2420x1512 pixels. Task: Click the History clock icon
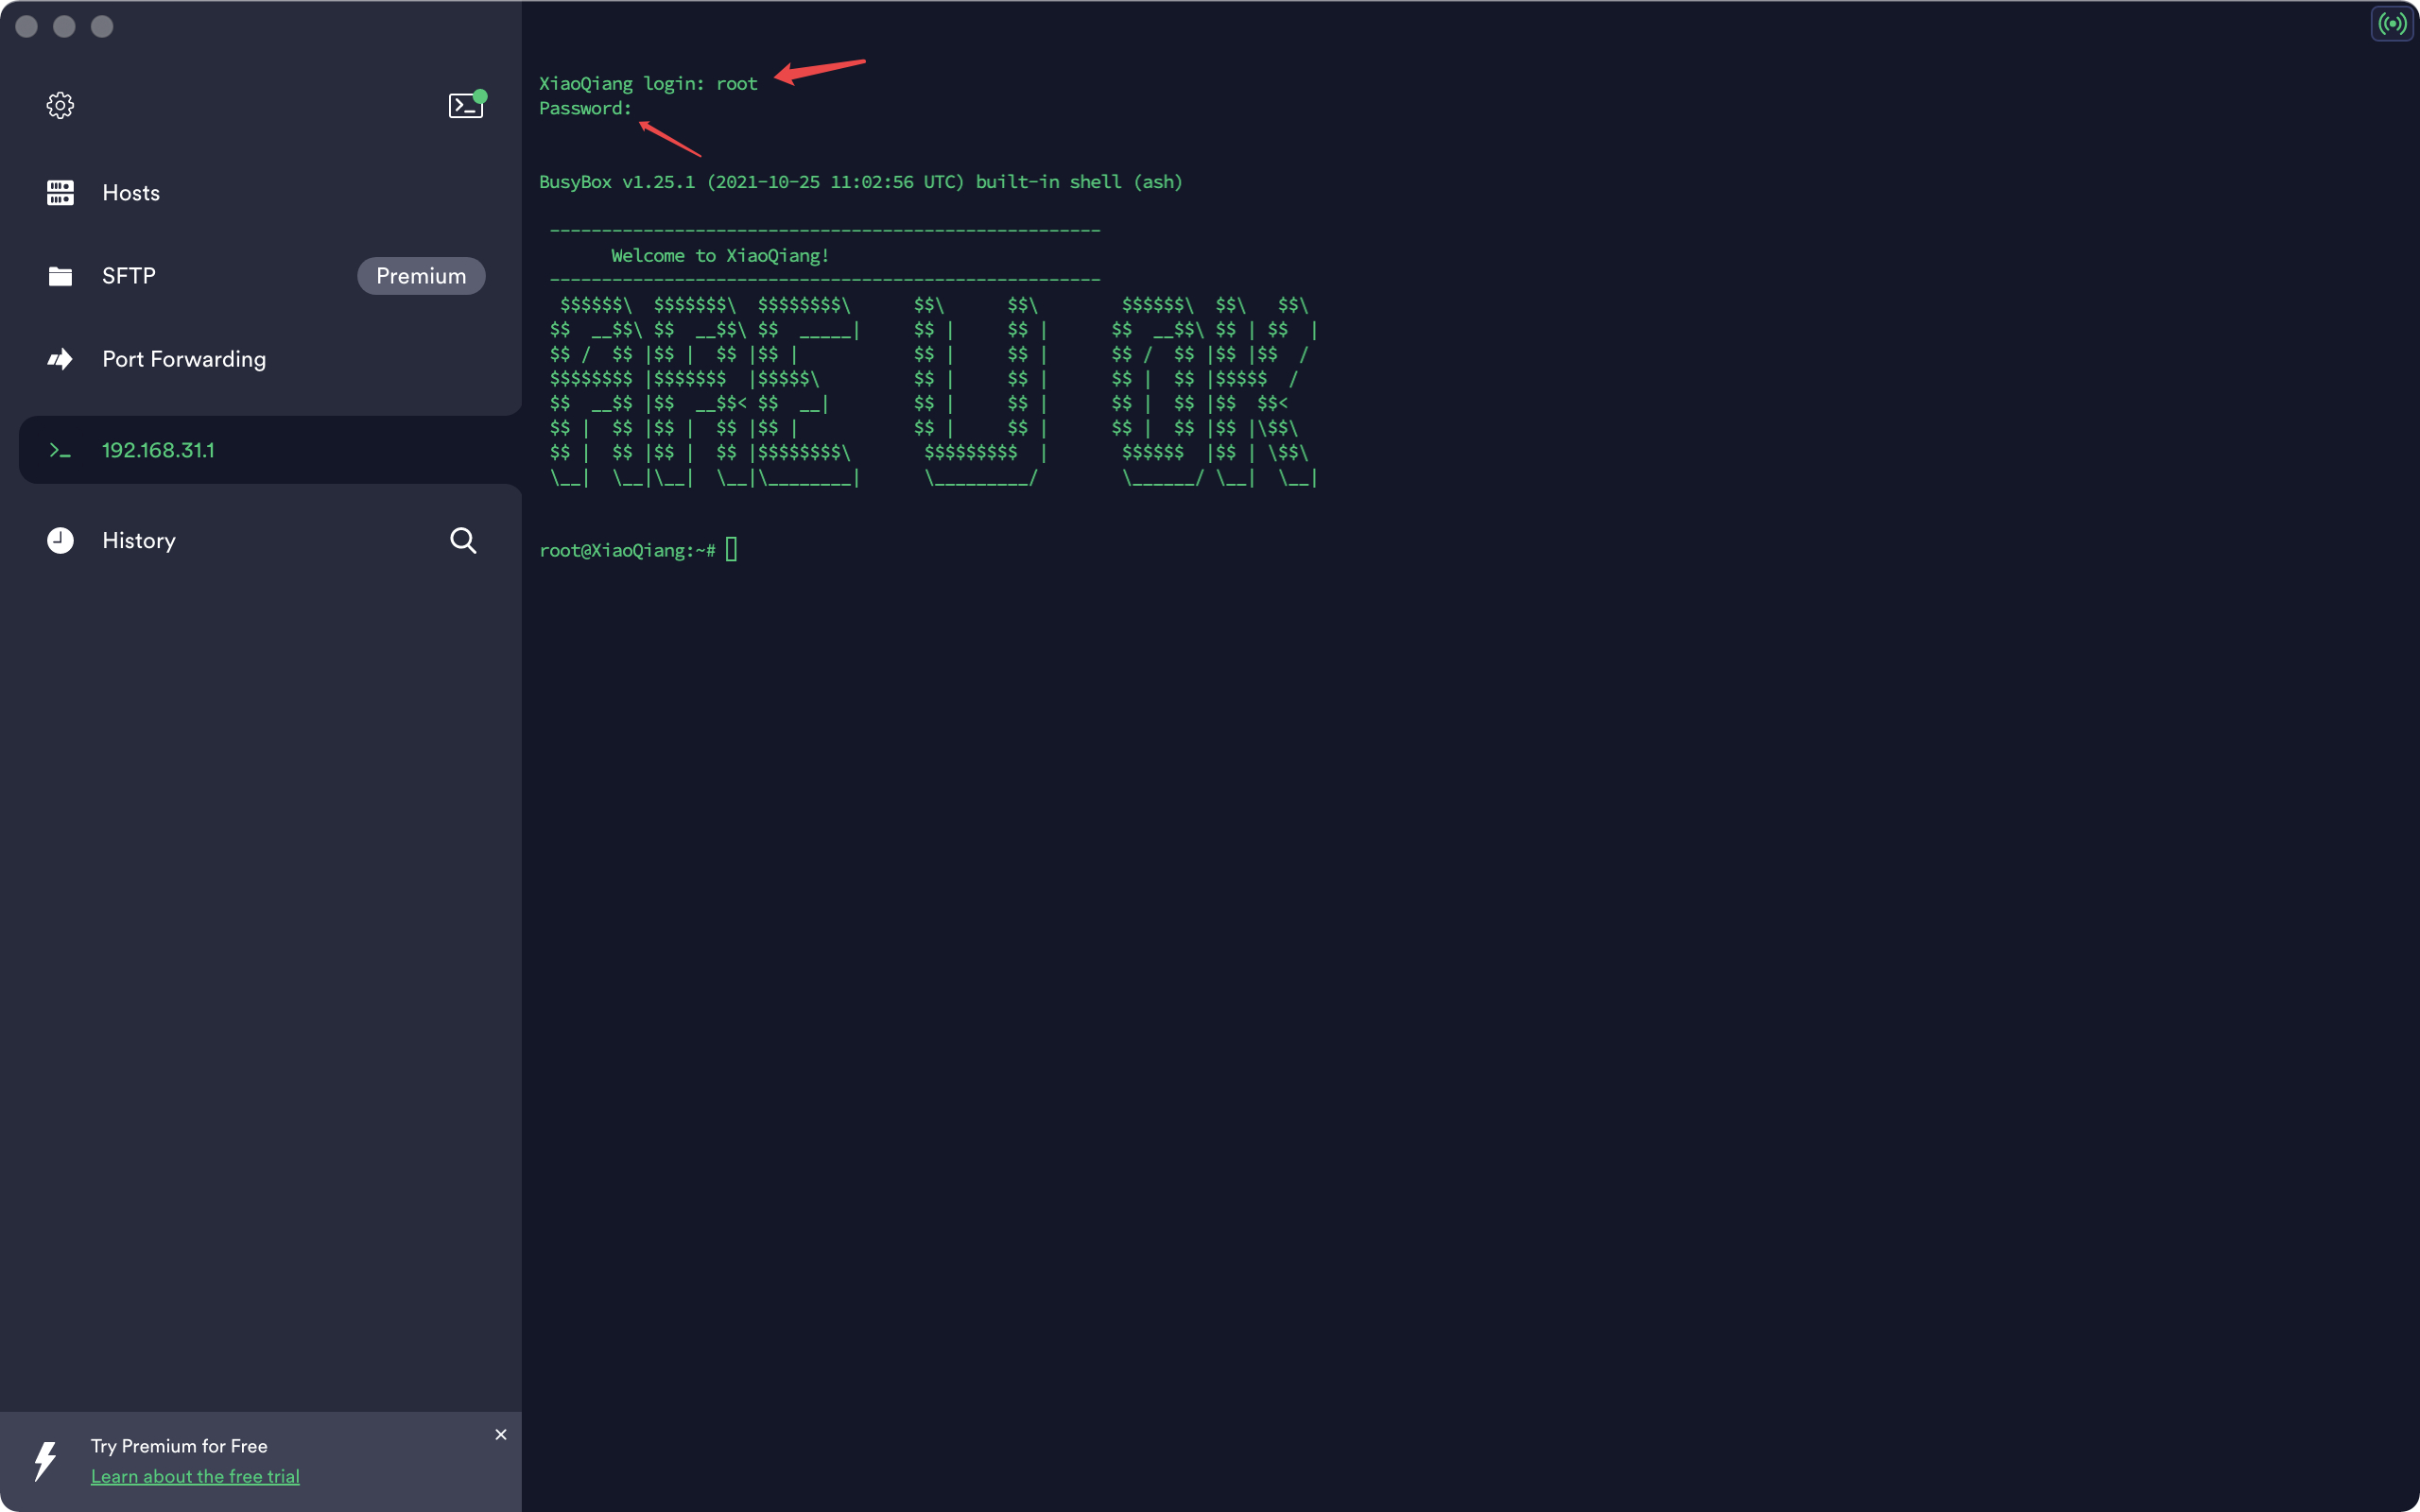[60, 540]
